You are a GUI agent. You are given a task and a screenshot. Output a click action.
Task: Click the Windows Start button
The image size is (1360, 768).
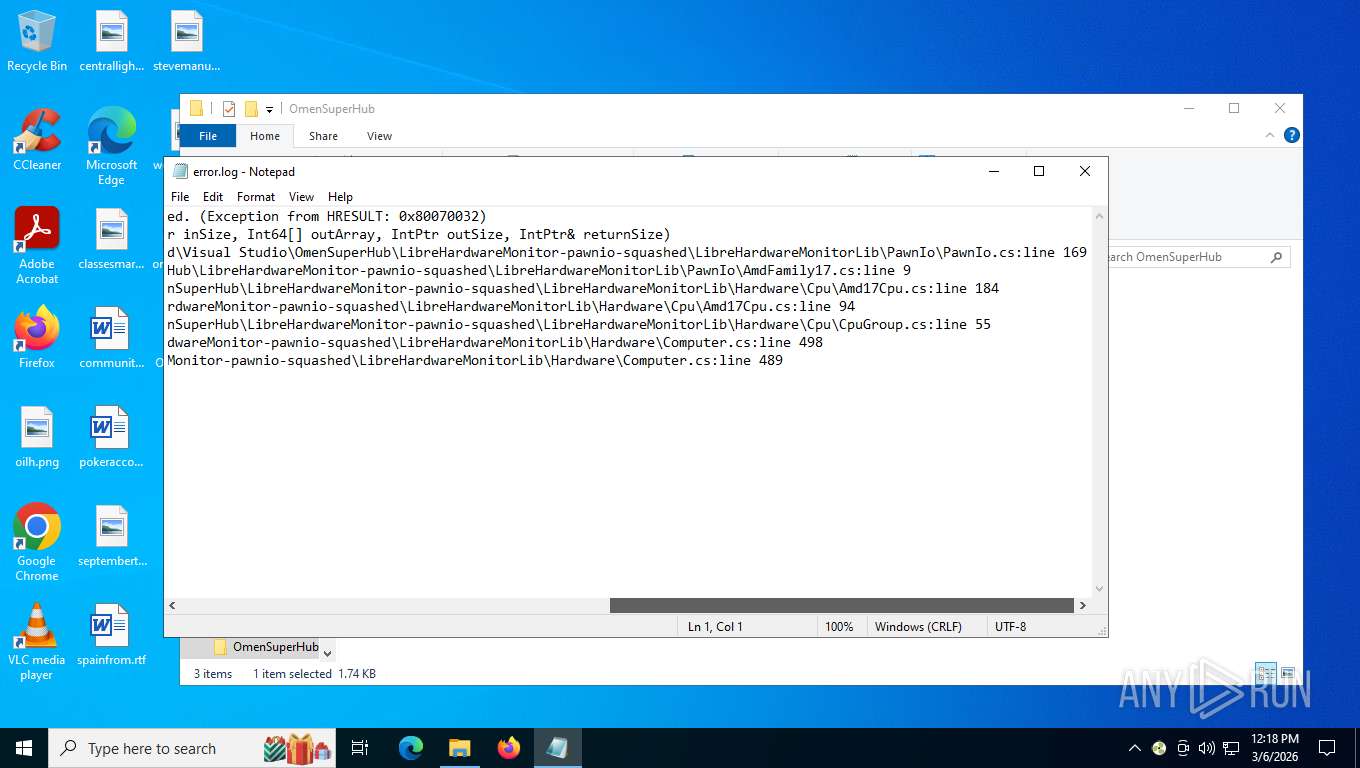24,748
